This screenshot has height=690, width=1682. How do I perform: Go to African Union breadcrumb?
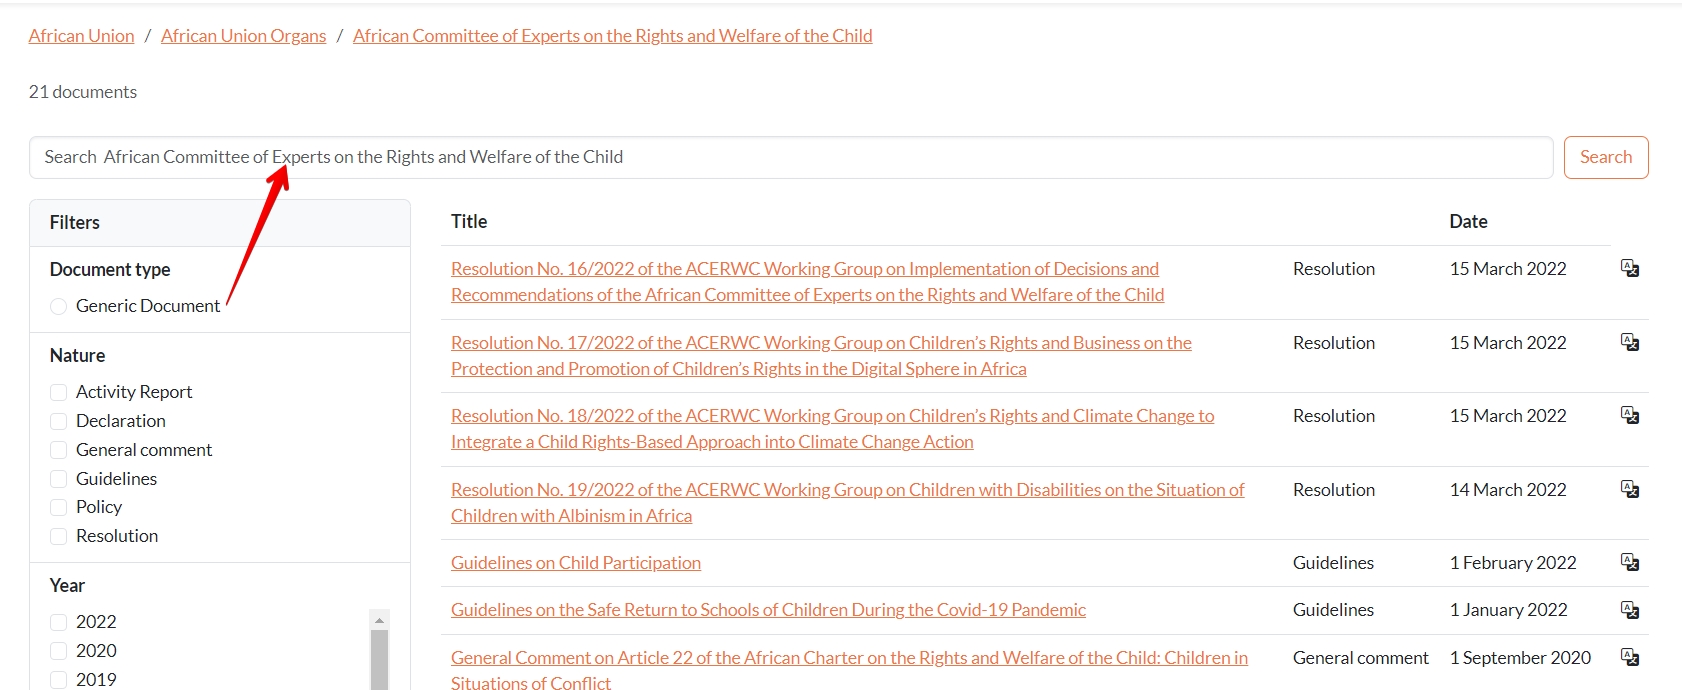click(81, 36)
